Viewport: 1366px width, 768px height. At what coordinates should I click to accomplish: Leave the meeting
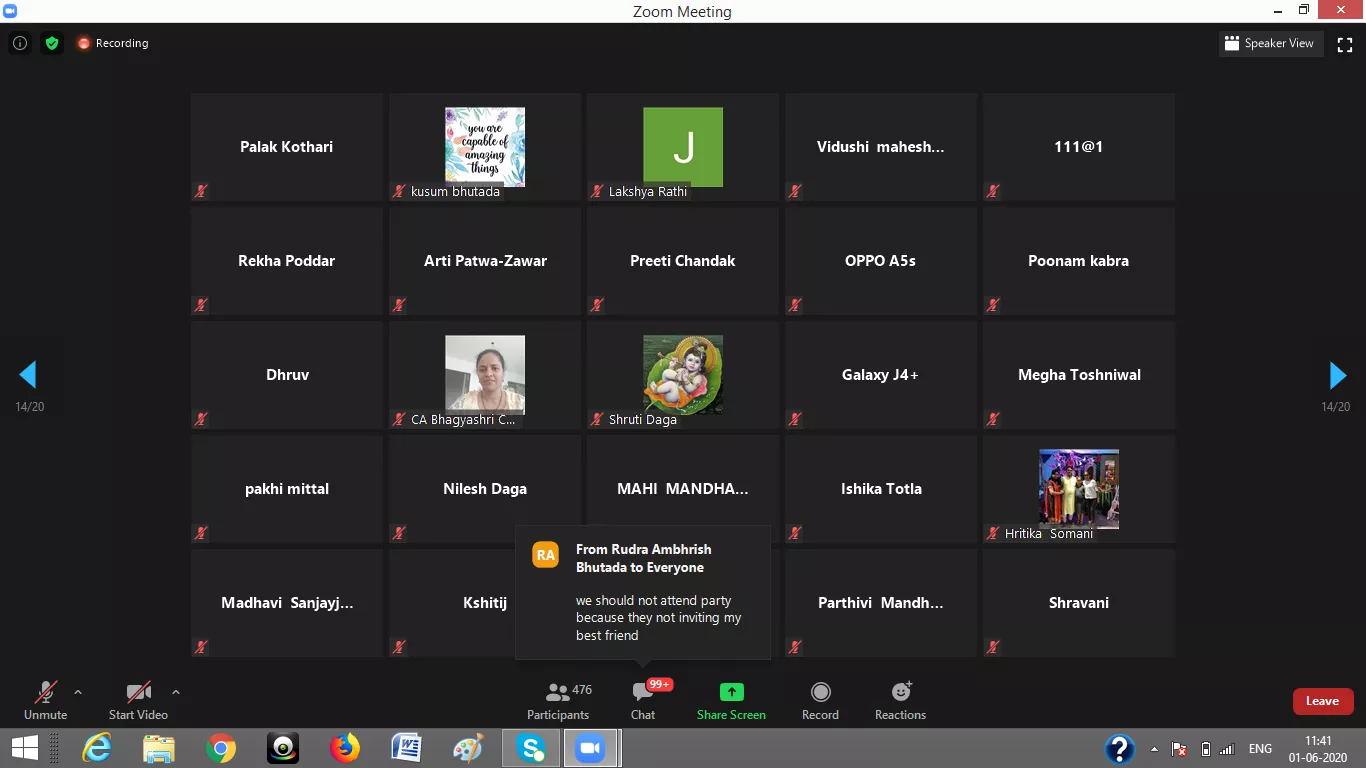[1322, 701]
